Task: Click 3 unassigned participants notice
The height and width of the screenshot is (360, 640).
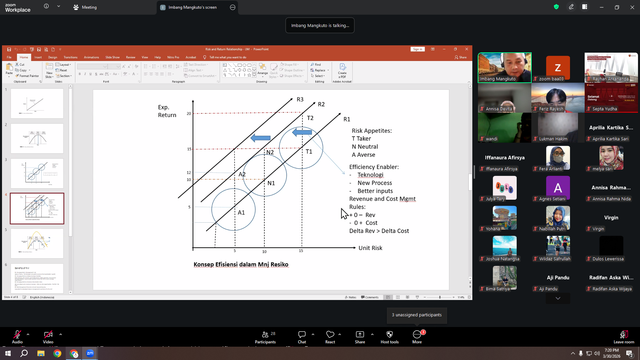Action: coord(416,315)
